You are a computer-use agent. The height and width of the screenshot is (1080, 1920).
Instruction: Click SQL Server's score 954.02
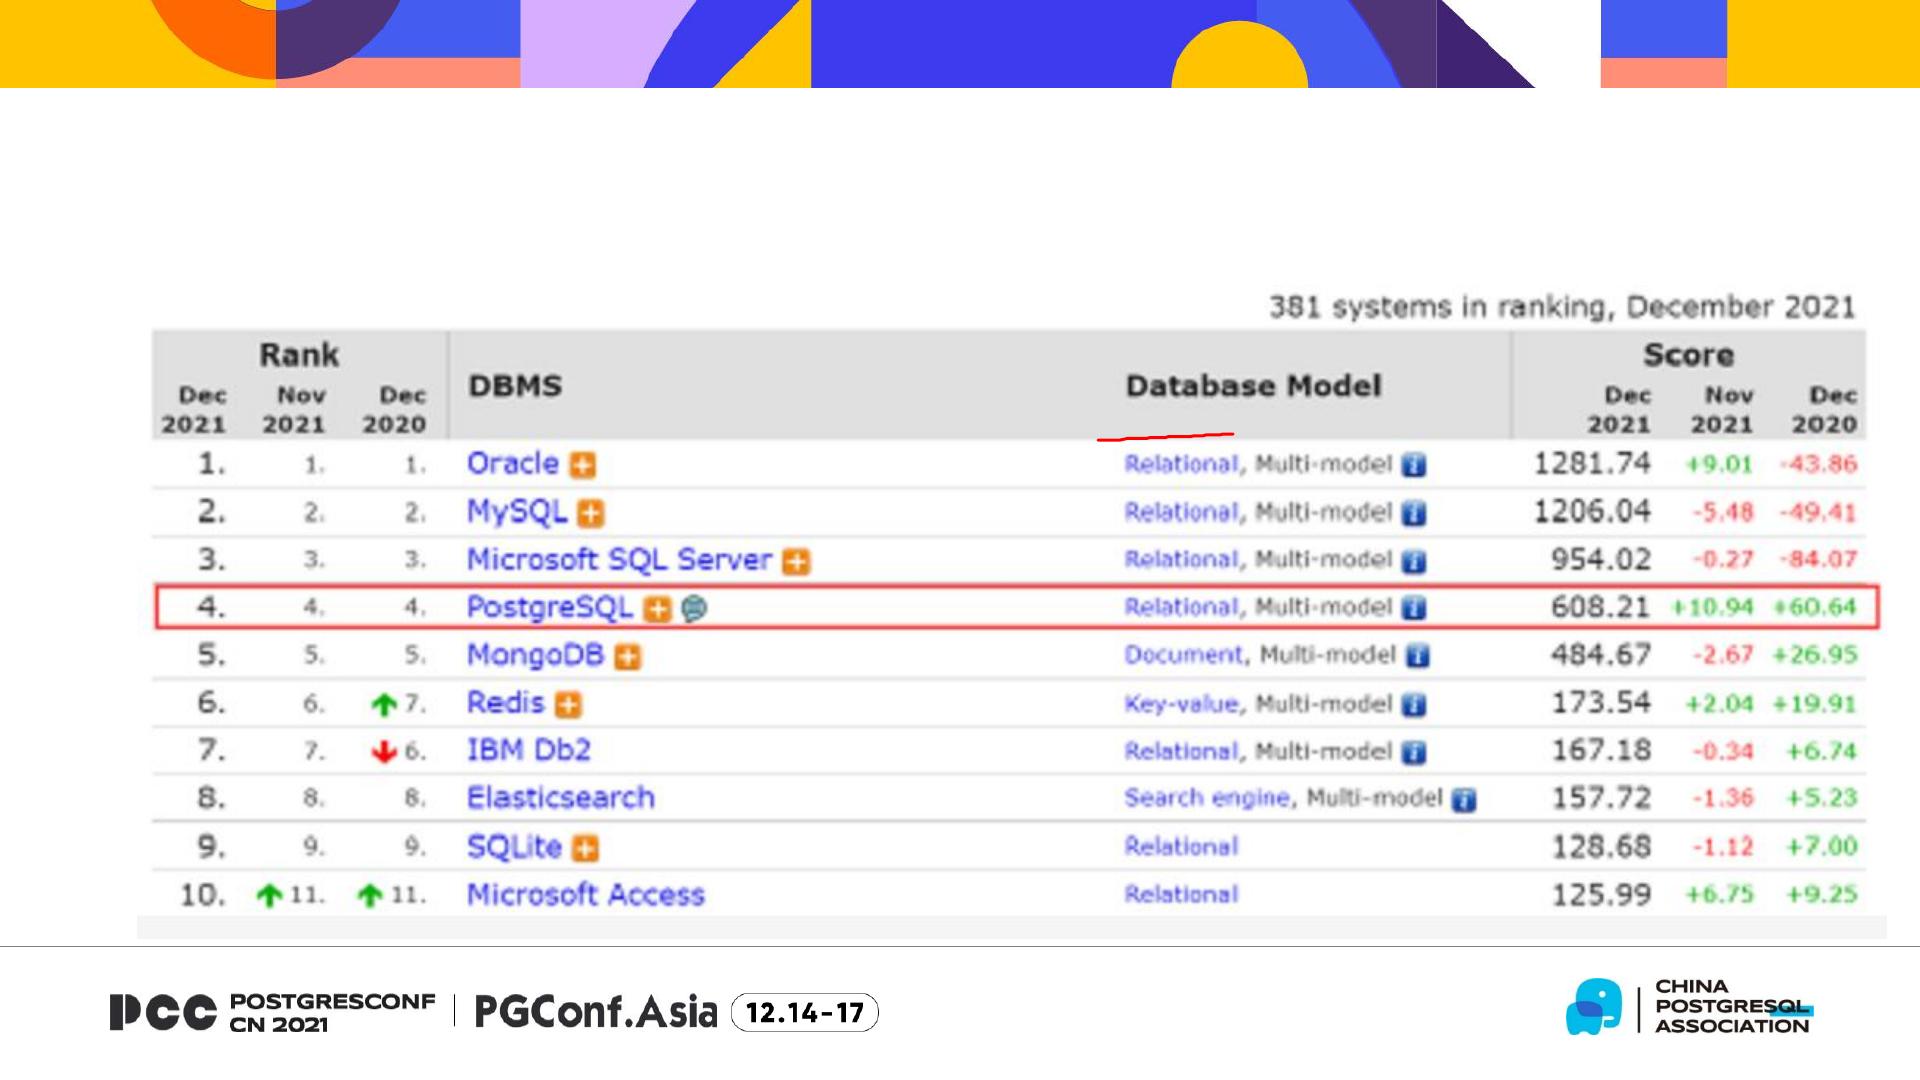[1601, 559]
